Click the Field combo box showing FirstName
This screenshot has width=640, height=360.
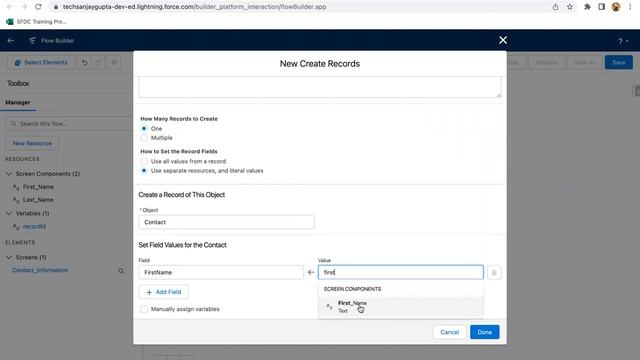point(221,272)
